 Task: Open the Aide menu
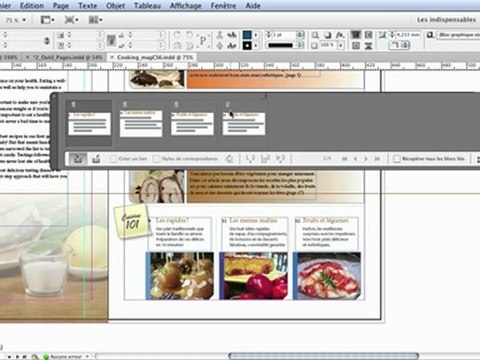tap(253, 6)
